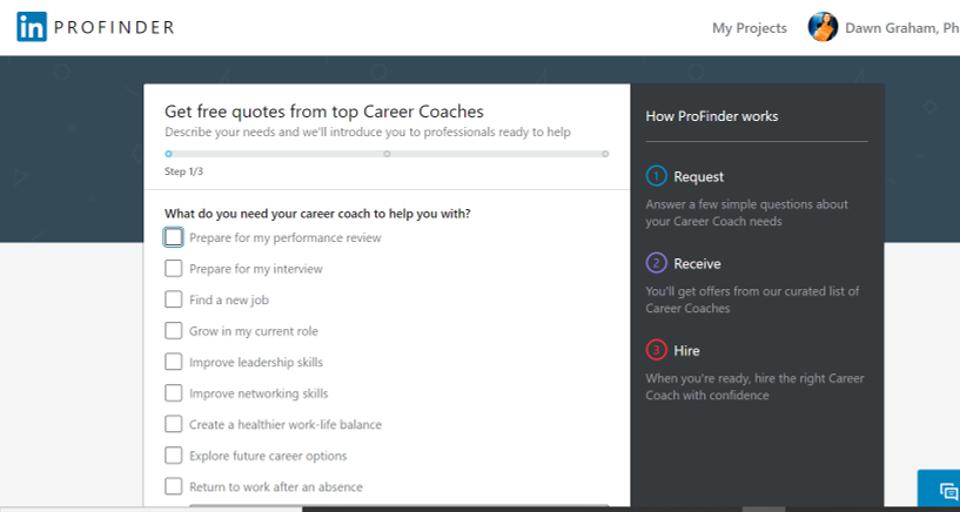
Task: Click the final step progress marker
Action: coord(605,154)
